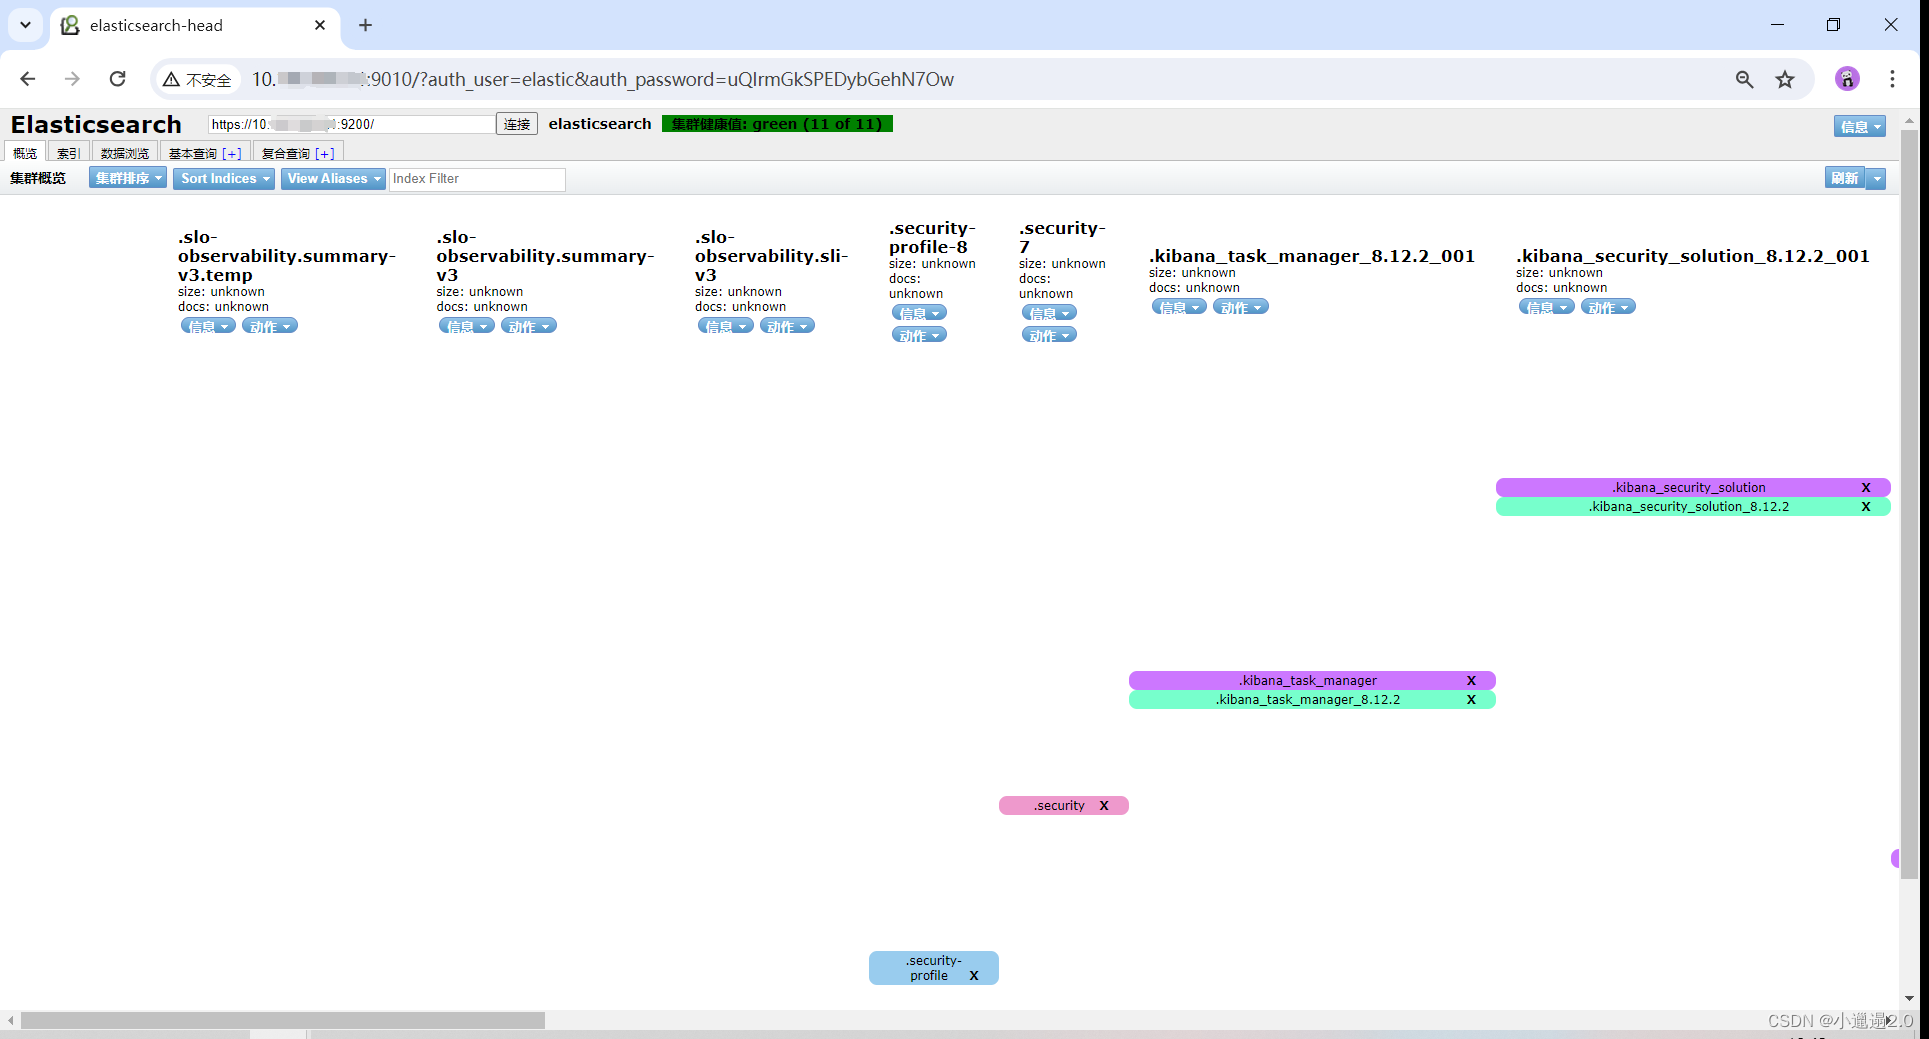The height and width of the screenshot is (1039, 1929).
Task: Remove the .kibana_task_manager alias
Action: (x=1471, y=681)
